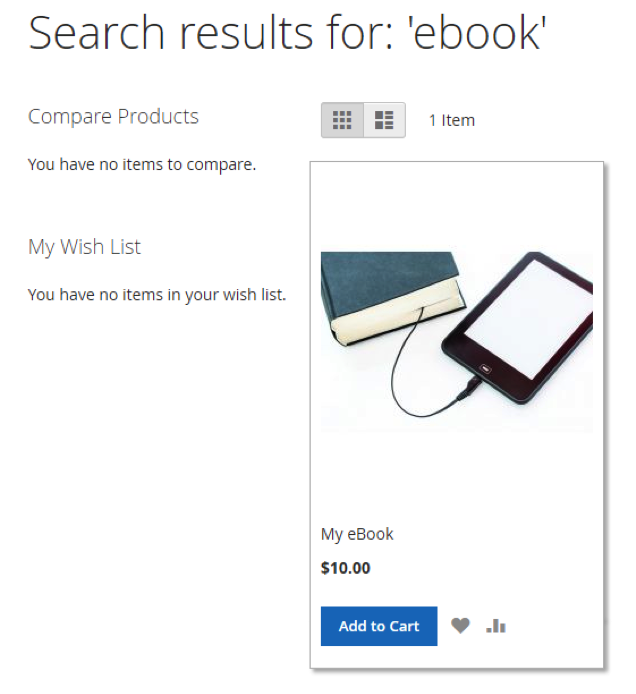Click the Compare Products sidebar heading
The image size is (636, 694).
113,116
